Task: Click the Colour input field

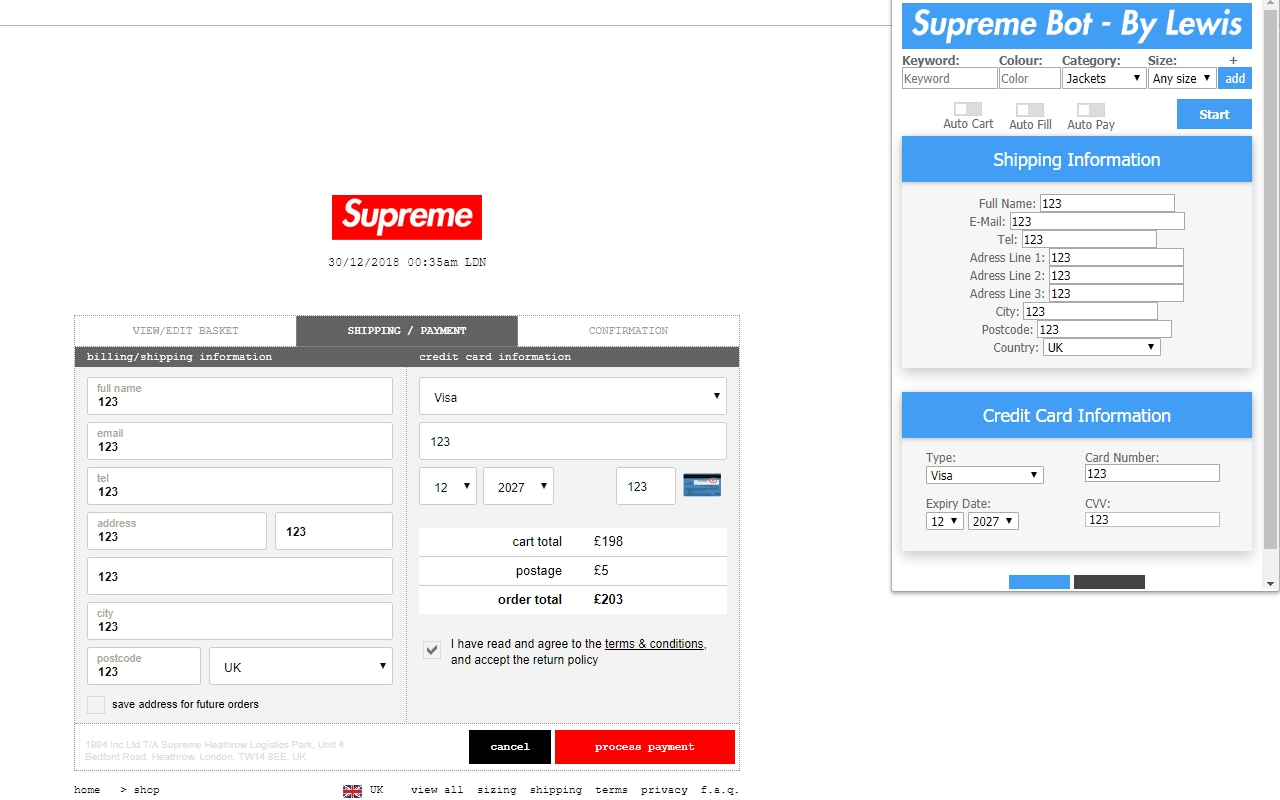Action: click(x=1029, y=78)
